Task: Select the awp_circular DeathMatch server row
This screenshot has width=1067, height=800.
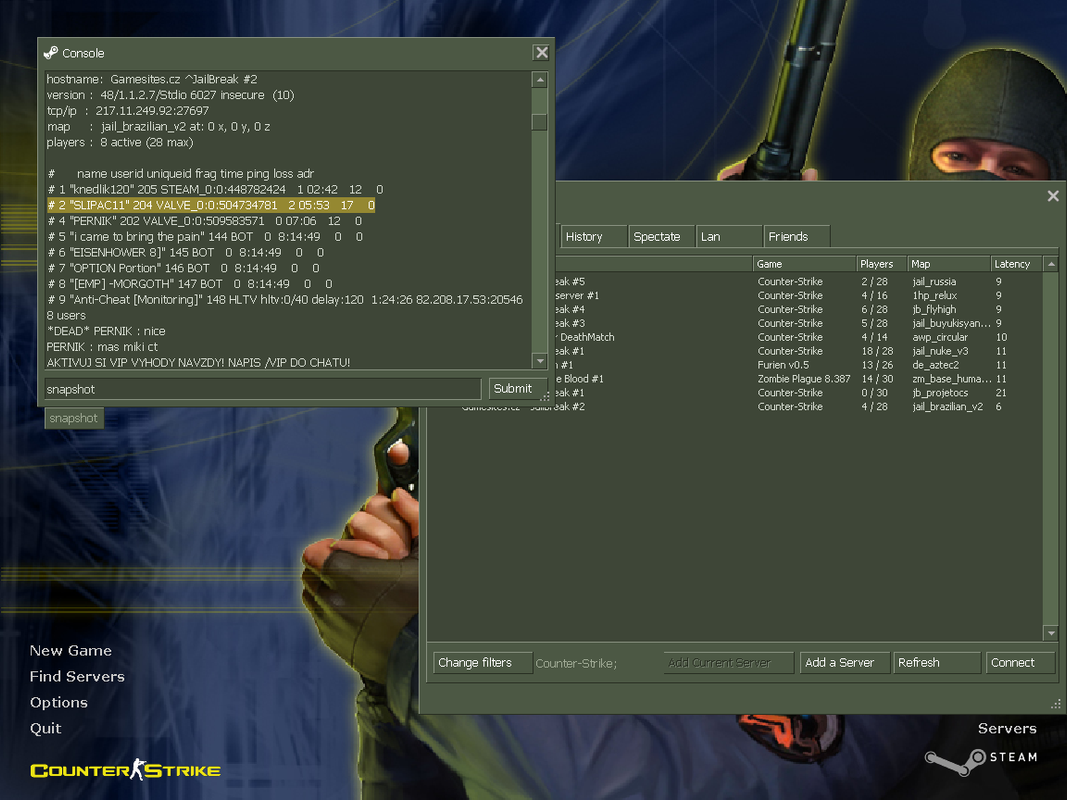Action: click(798, 337)
